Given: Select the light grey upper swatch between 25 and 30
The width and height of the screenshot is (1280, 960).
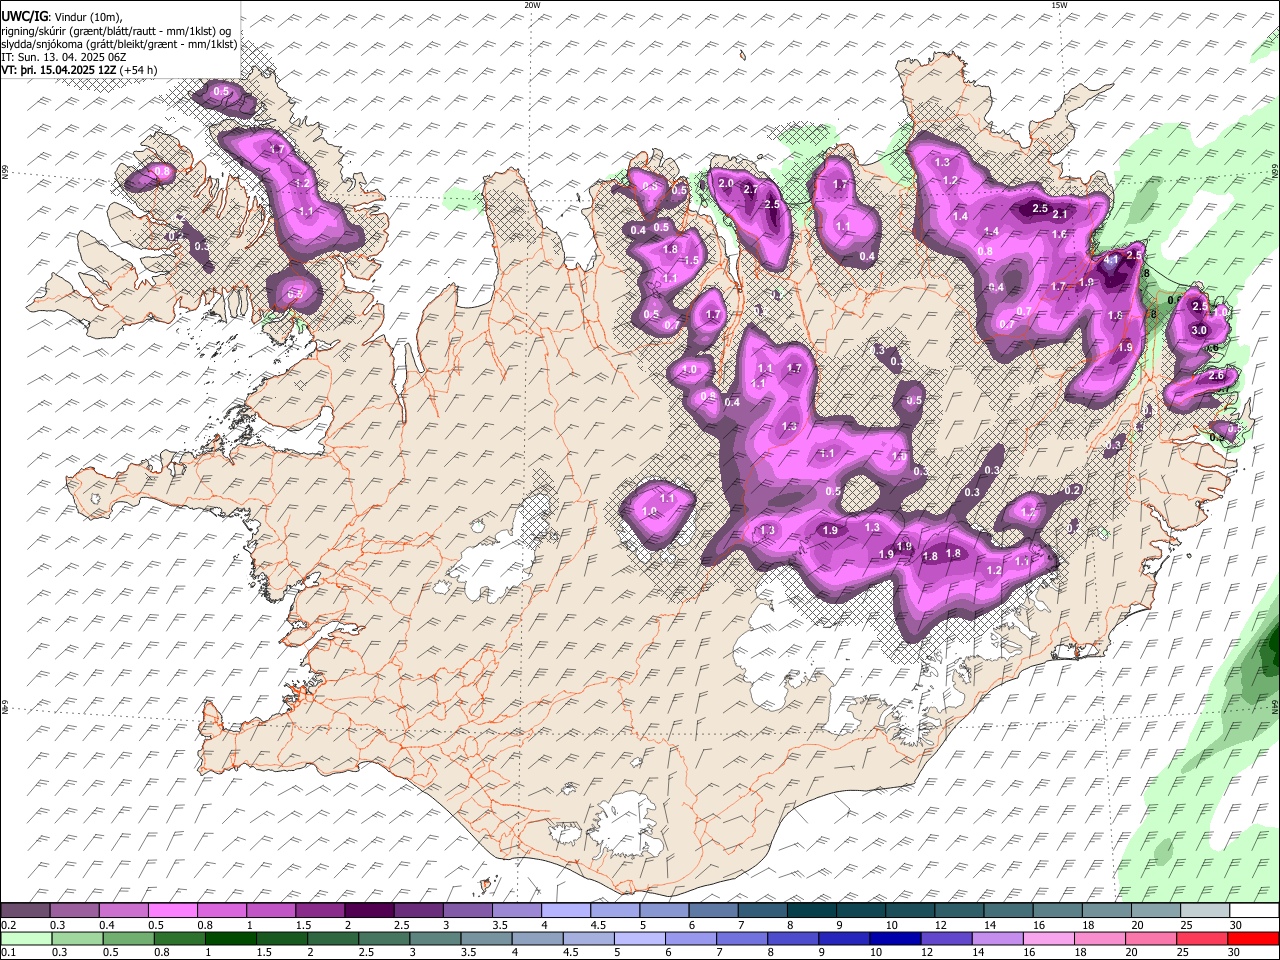Looking at the screenshot, I should [1203, 911].
